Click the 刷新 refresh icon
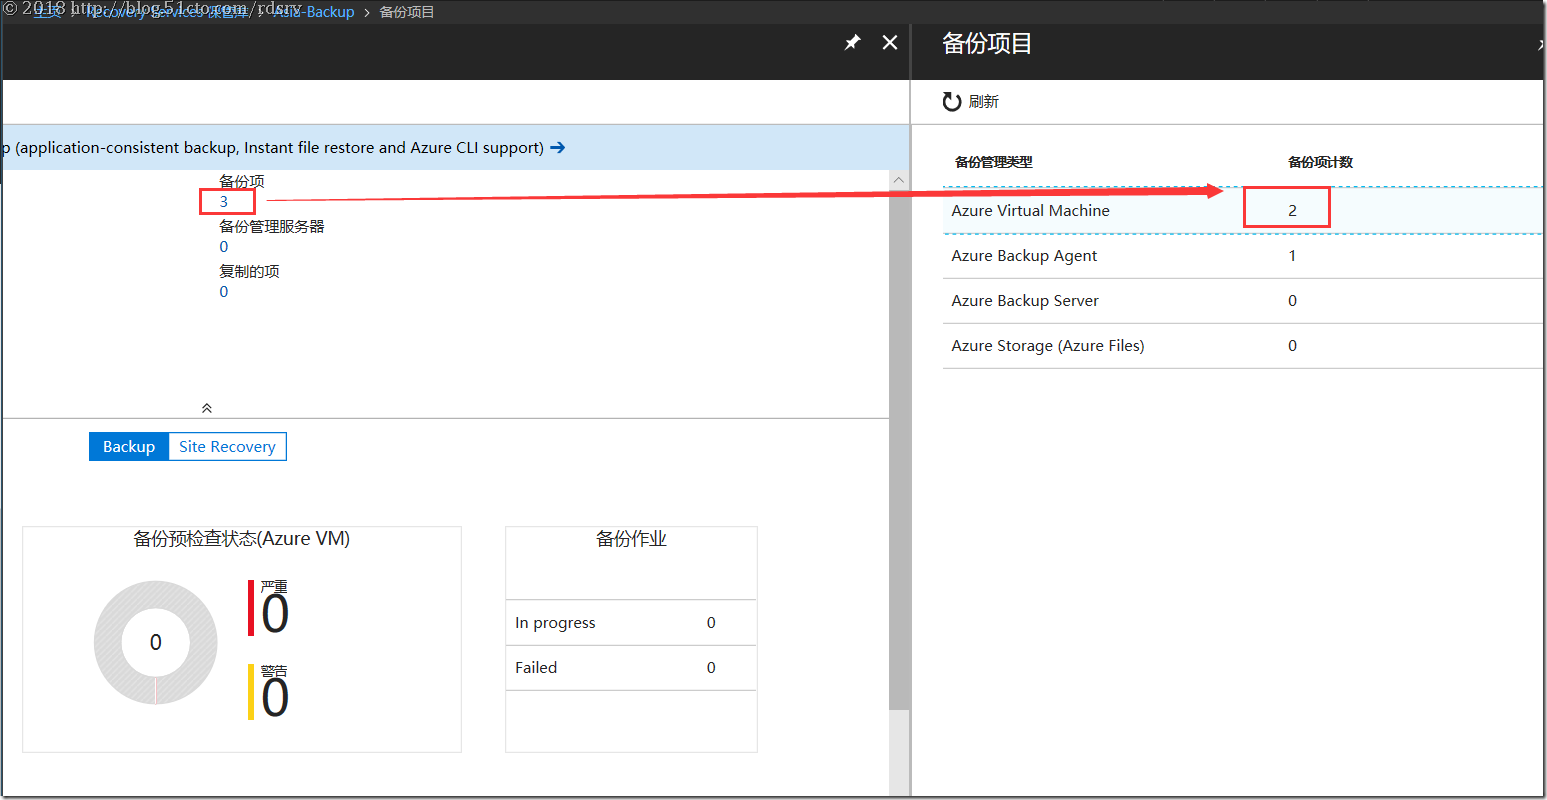 952,101
